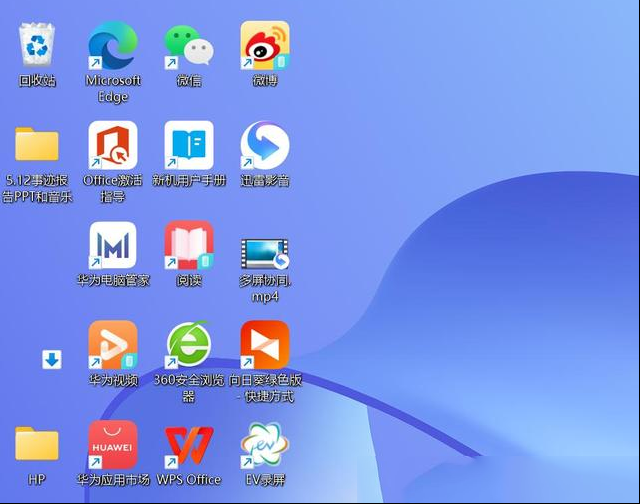This screenshot has height=504, width=640.
Task: Open the 阅读 reading app icon
Action: coord(189,245)
